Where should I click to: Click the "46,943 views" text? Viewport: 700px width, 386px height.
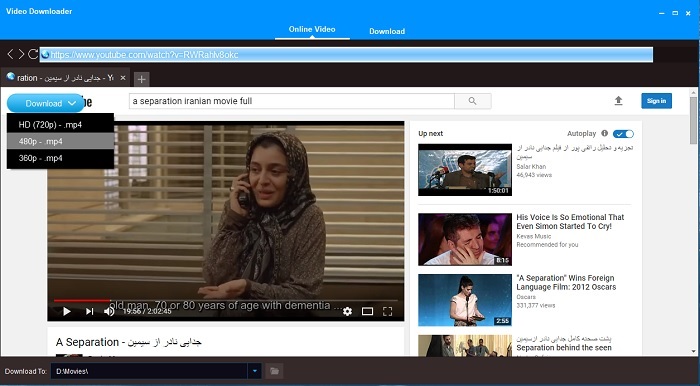tap(534, 175)
